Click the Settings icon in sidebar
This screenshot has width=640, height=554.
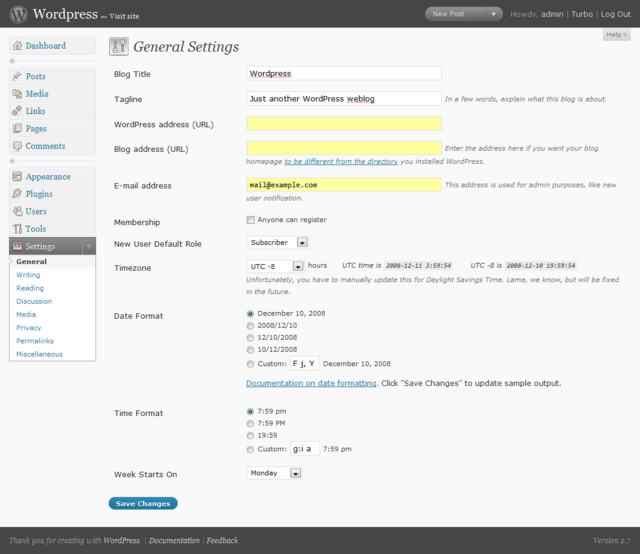tap(17, 246)
